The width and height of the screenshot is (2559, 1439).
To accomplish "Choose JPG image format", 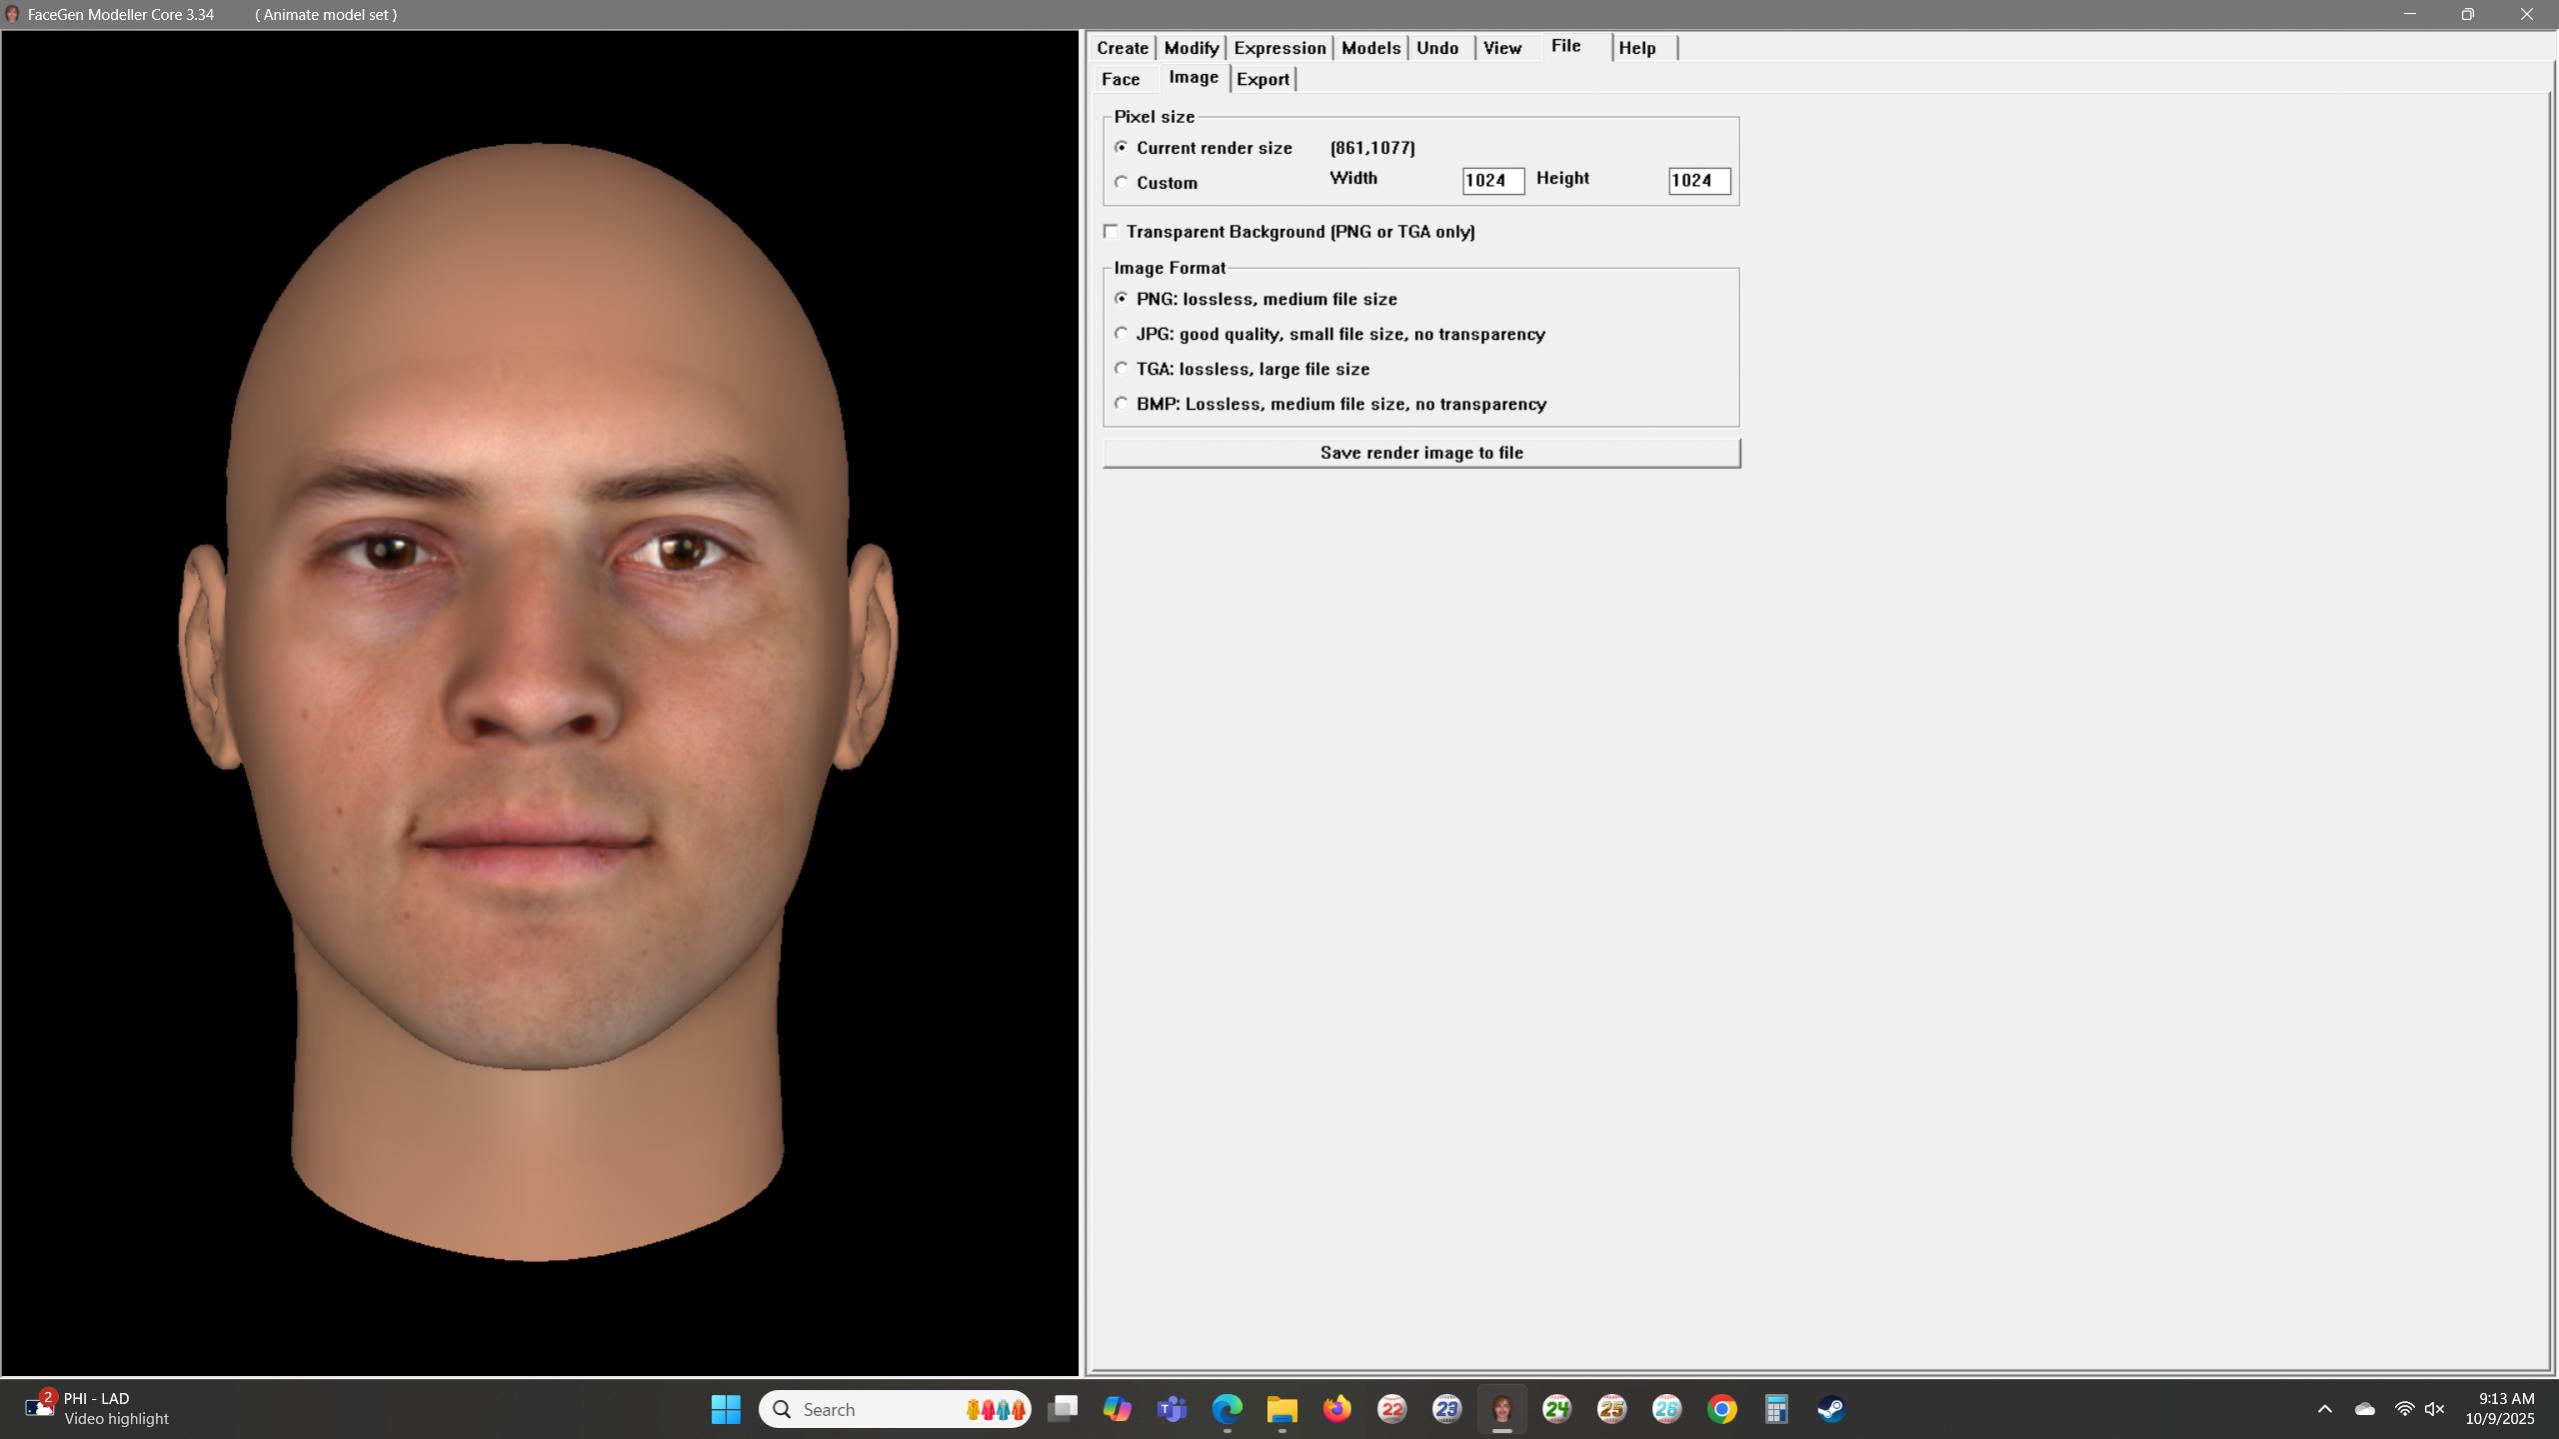I will [x=1121, y=334].
